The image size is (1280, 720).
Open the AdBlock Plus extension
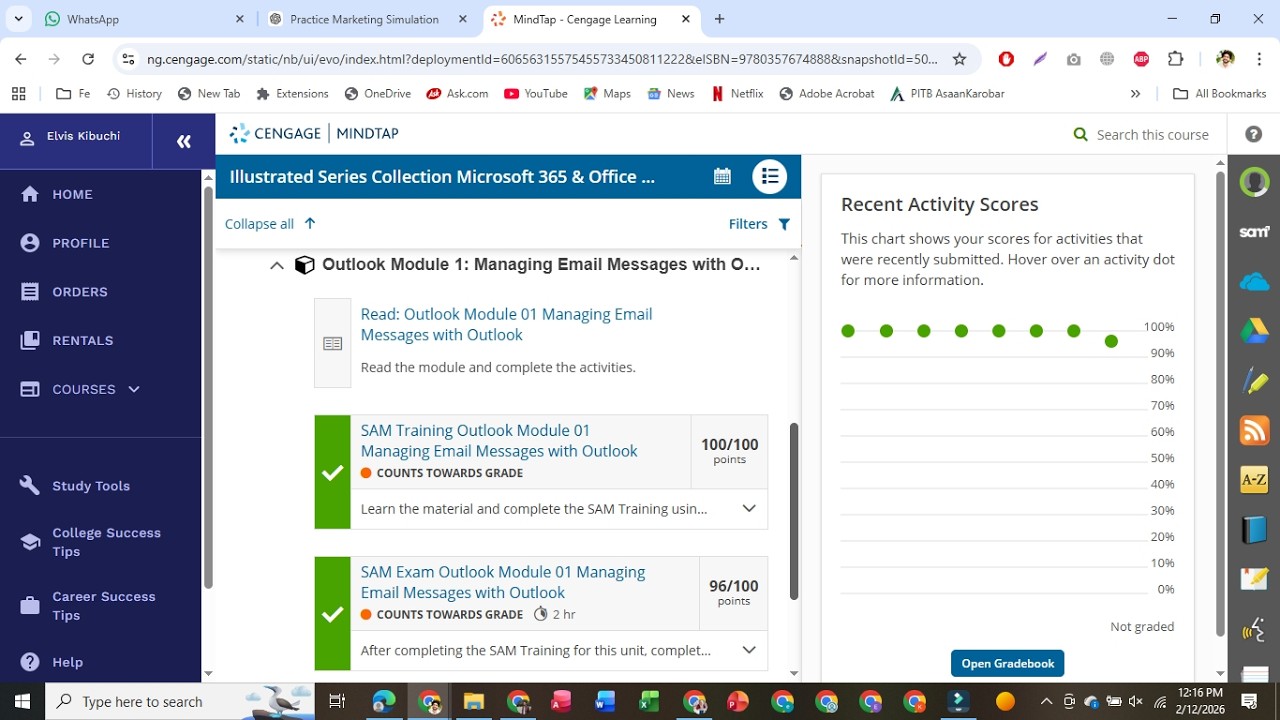(x=1141, y=59)
